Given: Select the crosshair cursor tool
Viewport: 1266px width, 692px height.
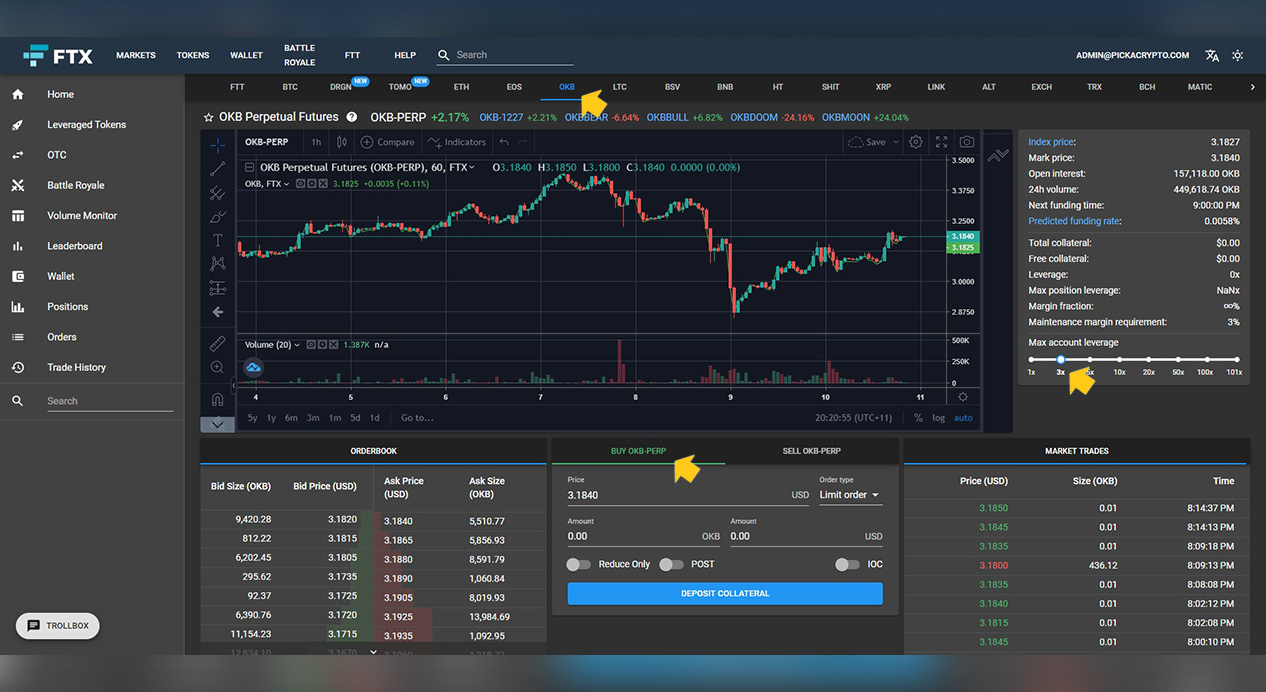Looking at the screenshot, I should (218, 144).
